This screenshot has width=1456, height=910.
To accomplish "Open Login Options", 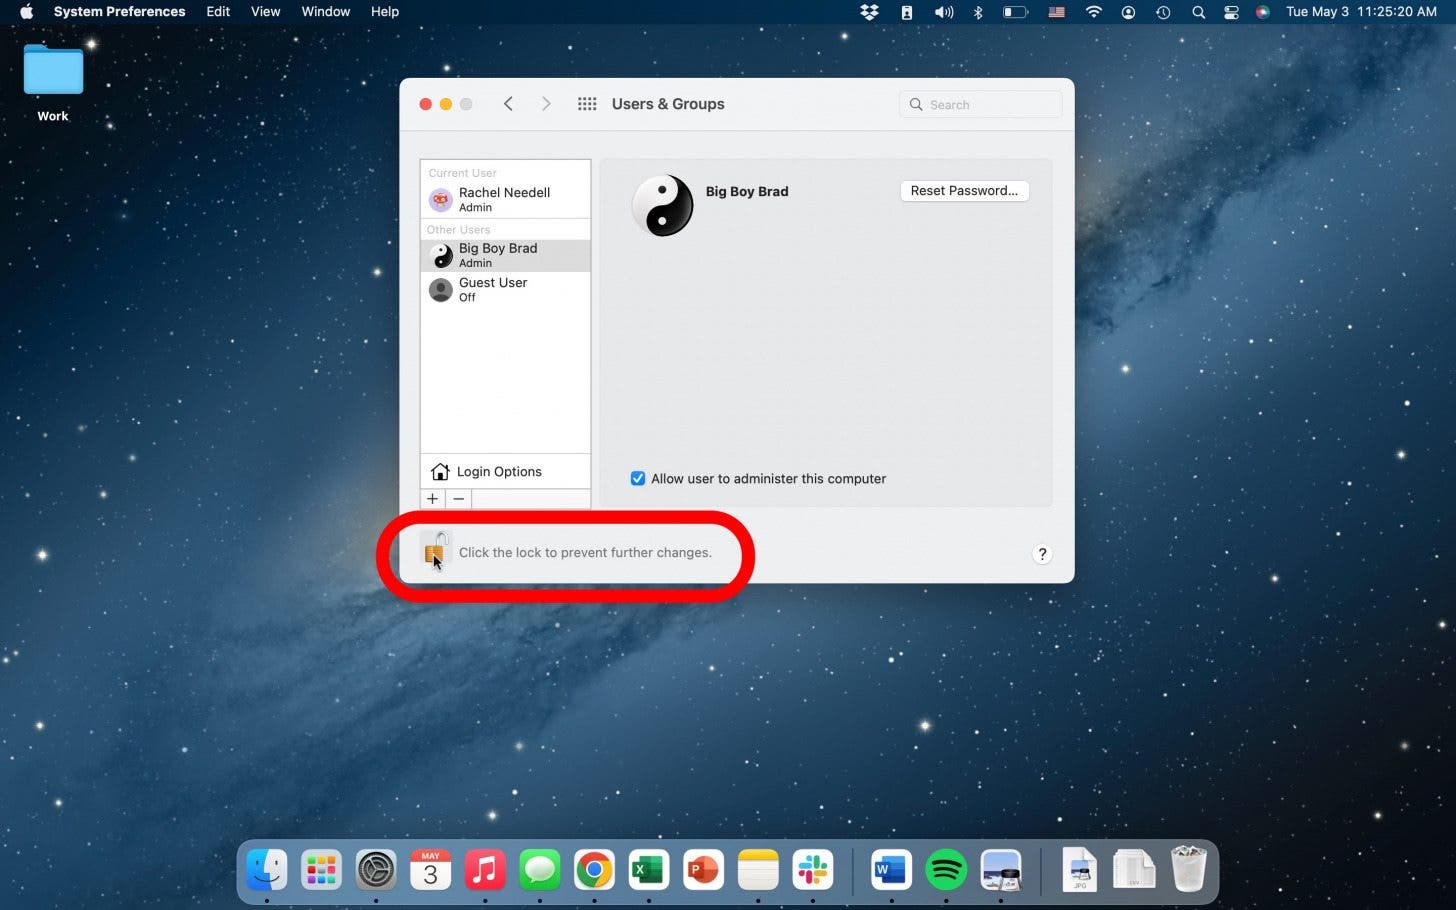I will [x=498, y=472].
